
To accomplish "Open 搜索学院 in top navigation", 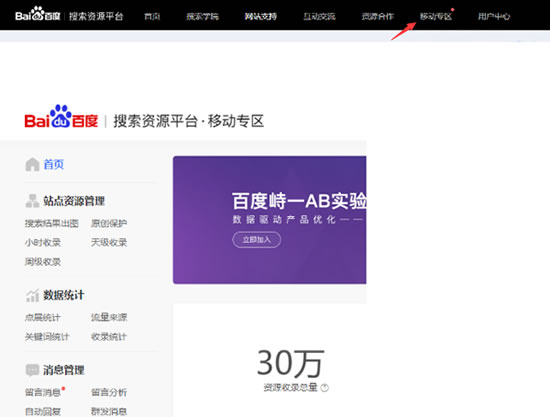I will point(202,16).
